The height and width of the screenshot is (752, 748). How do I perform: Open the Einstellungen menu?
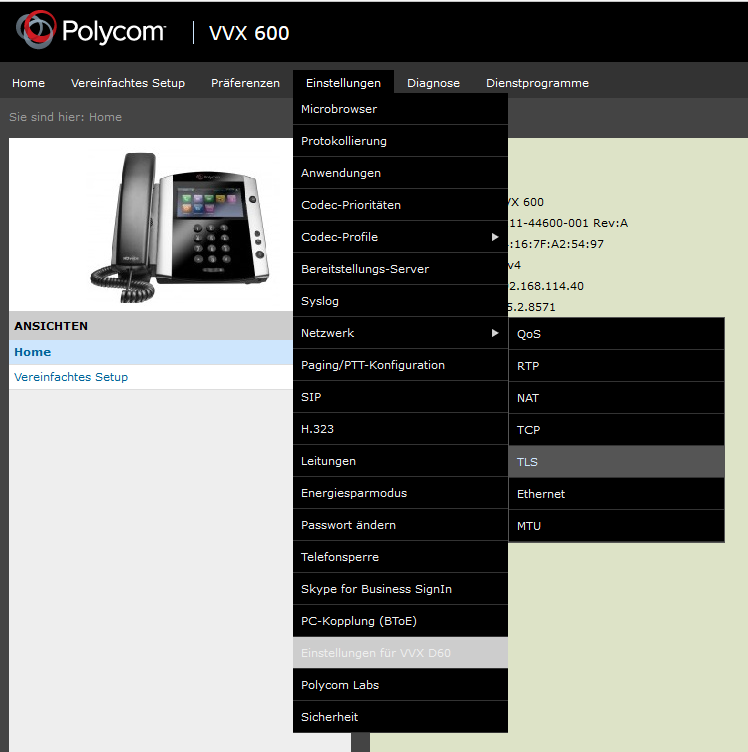click(x=343, y=83)
